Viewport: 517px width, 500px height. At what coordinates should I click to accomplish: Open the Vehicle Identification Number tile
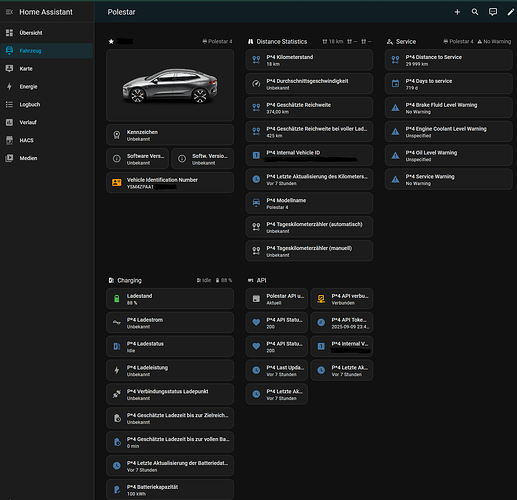click(170, 183)
